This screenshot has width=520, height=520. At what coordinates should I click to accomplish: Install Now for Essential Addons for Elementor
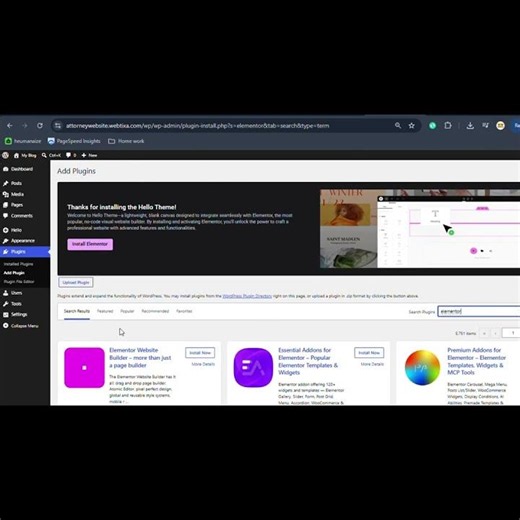tap(369, 353)
